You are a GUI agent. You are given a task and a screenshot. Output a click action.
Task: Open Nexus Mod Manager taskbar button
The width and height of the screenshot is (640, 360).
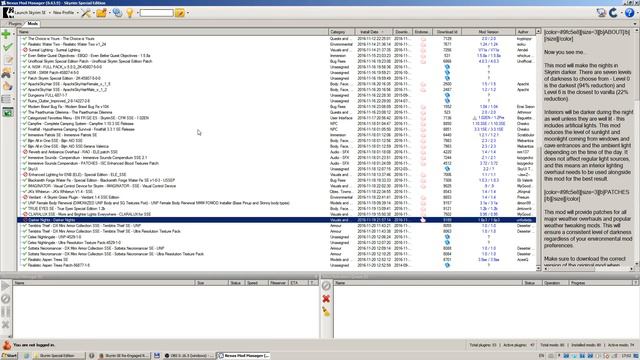[x=244, y=356]
